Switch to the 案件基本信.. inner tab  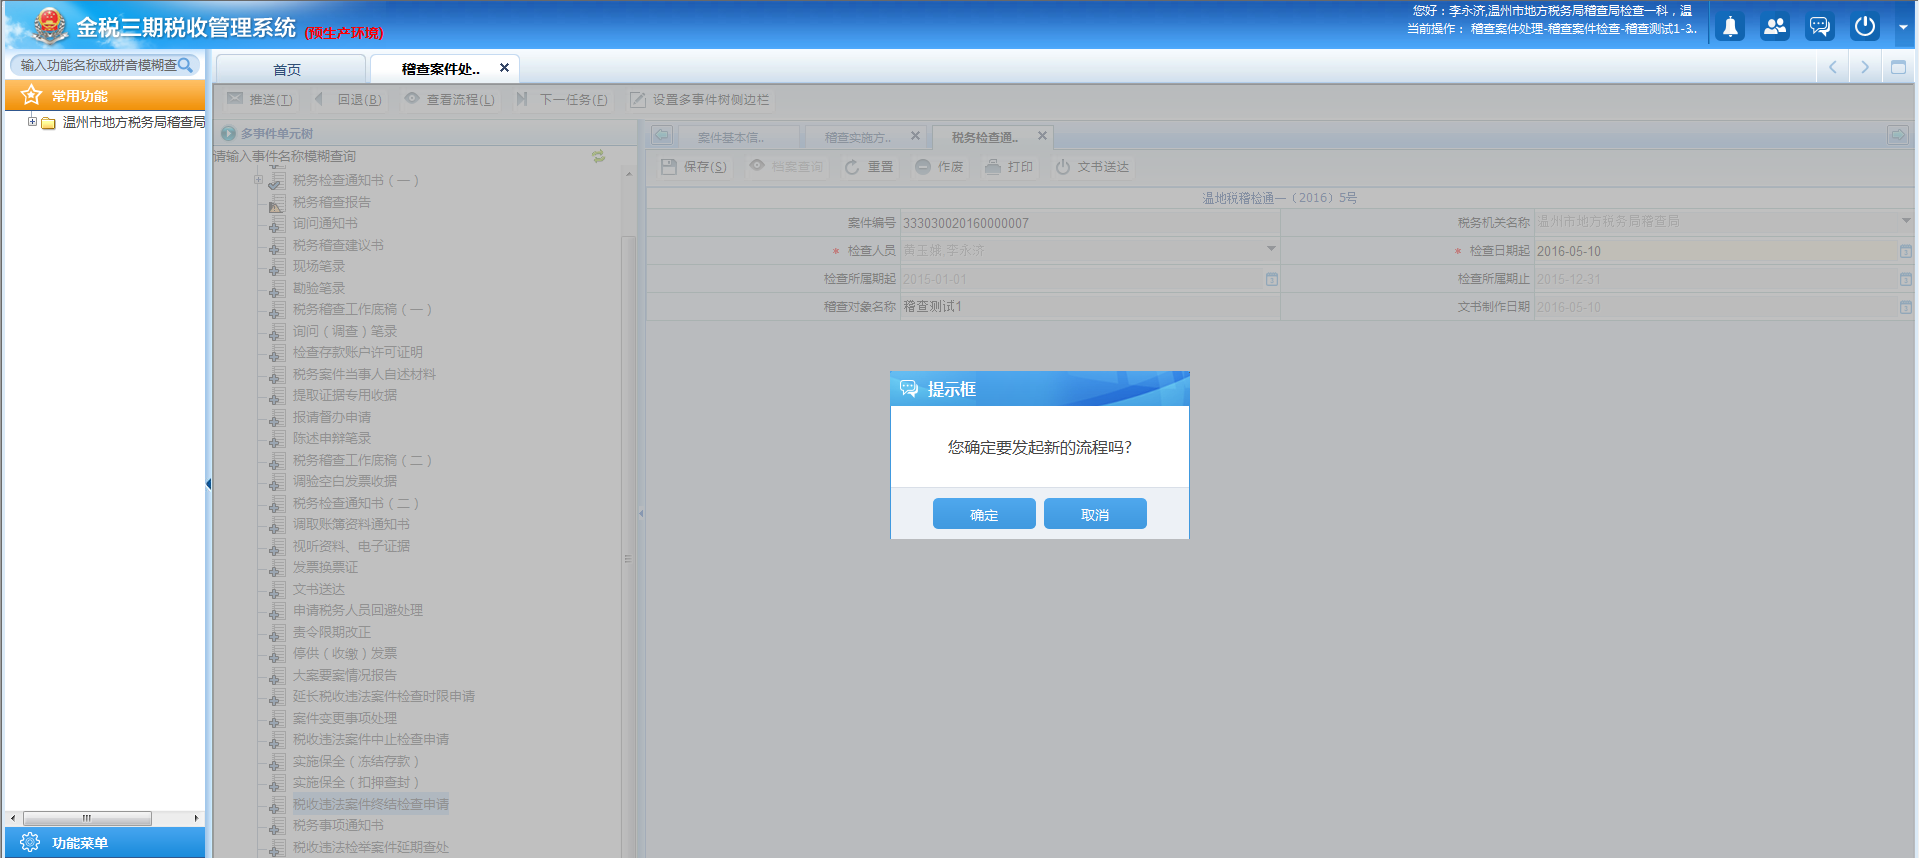pyautogui.click(x=738, y=137)
